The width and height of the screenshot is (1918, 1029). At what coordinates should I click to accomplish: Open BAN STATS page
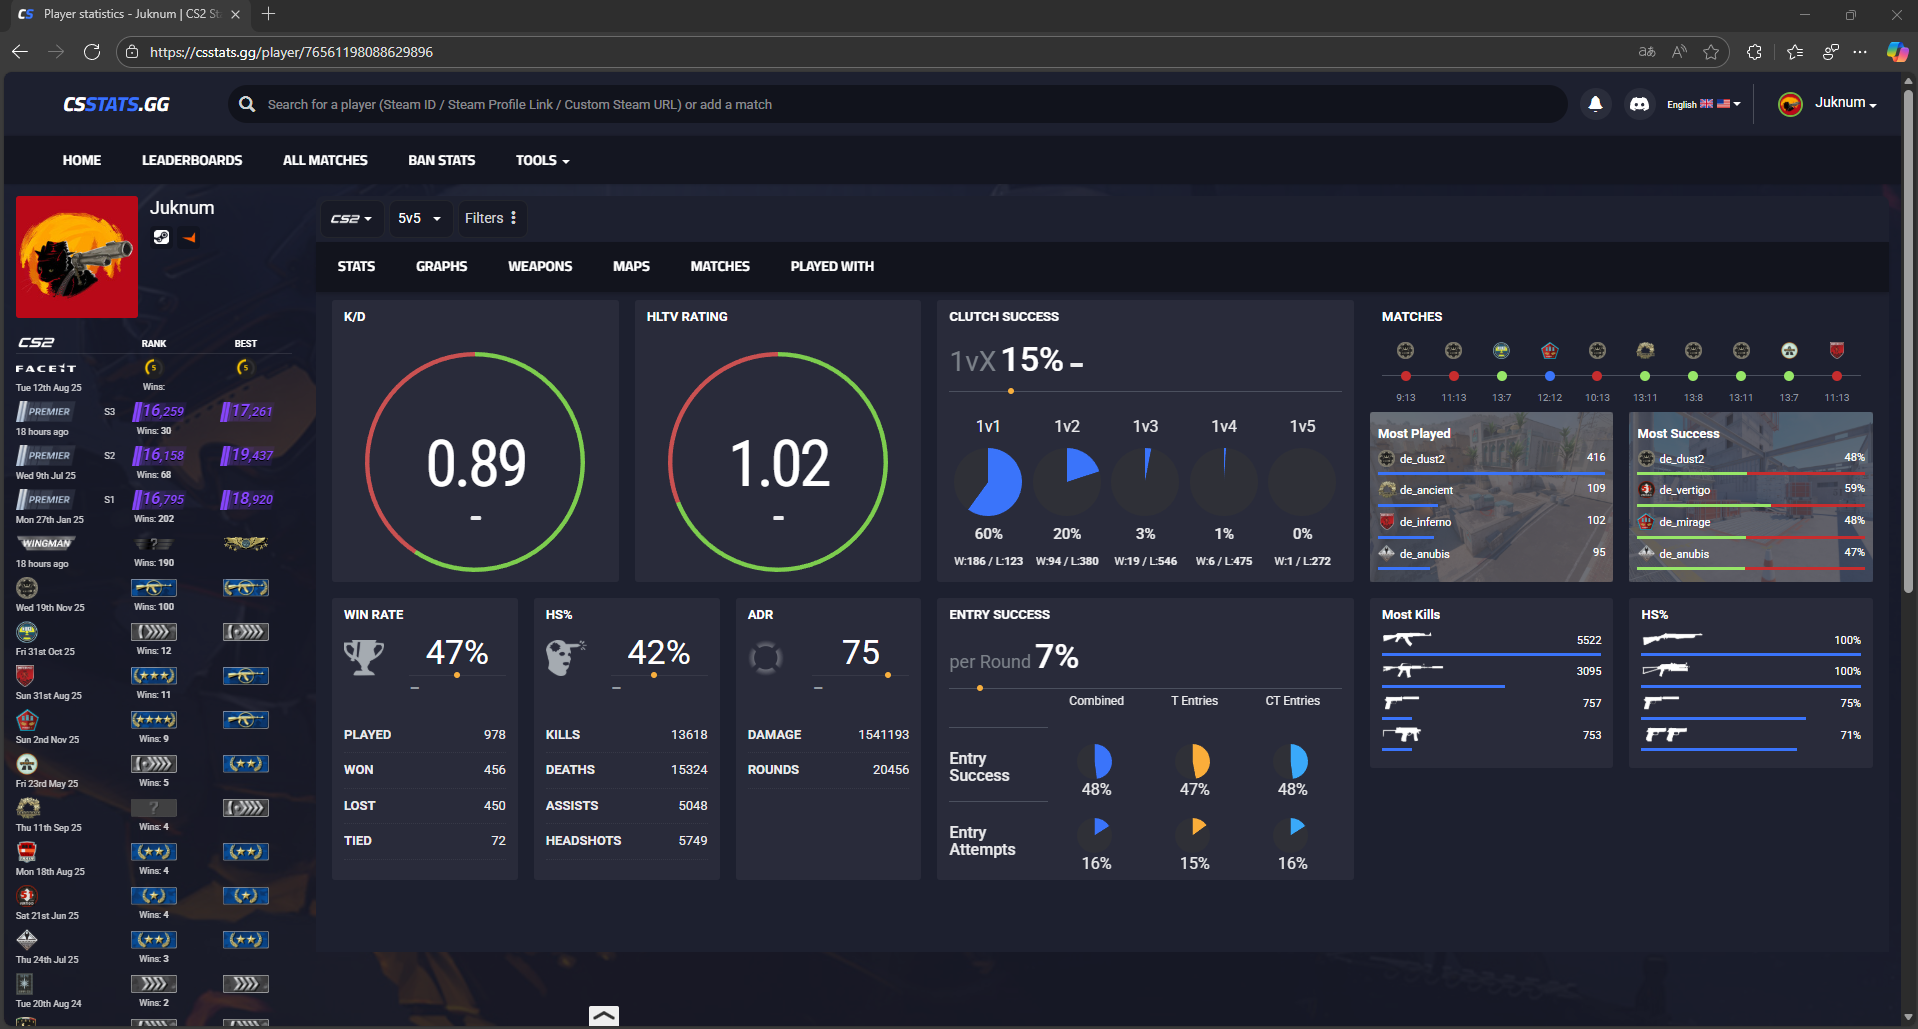point(442,160)
